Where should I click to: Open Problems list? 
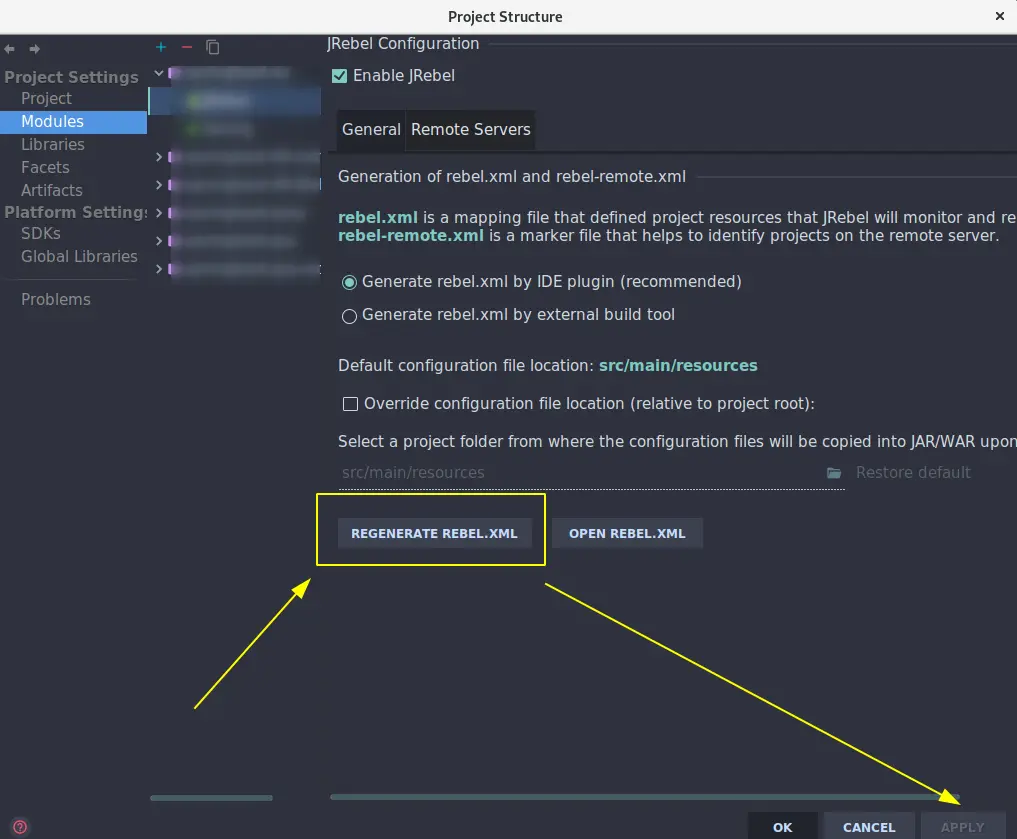55,300
